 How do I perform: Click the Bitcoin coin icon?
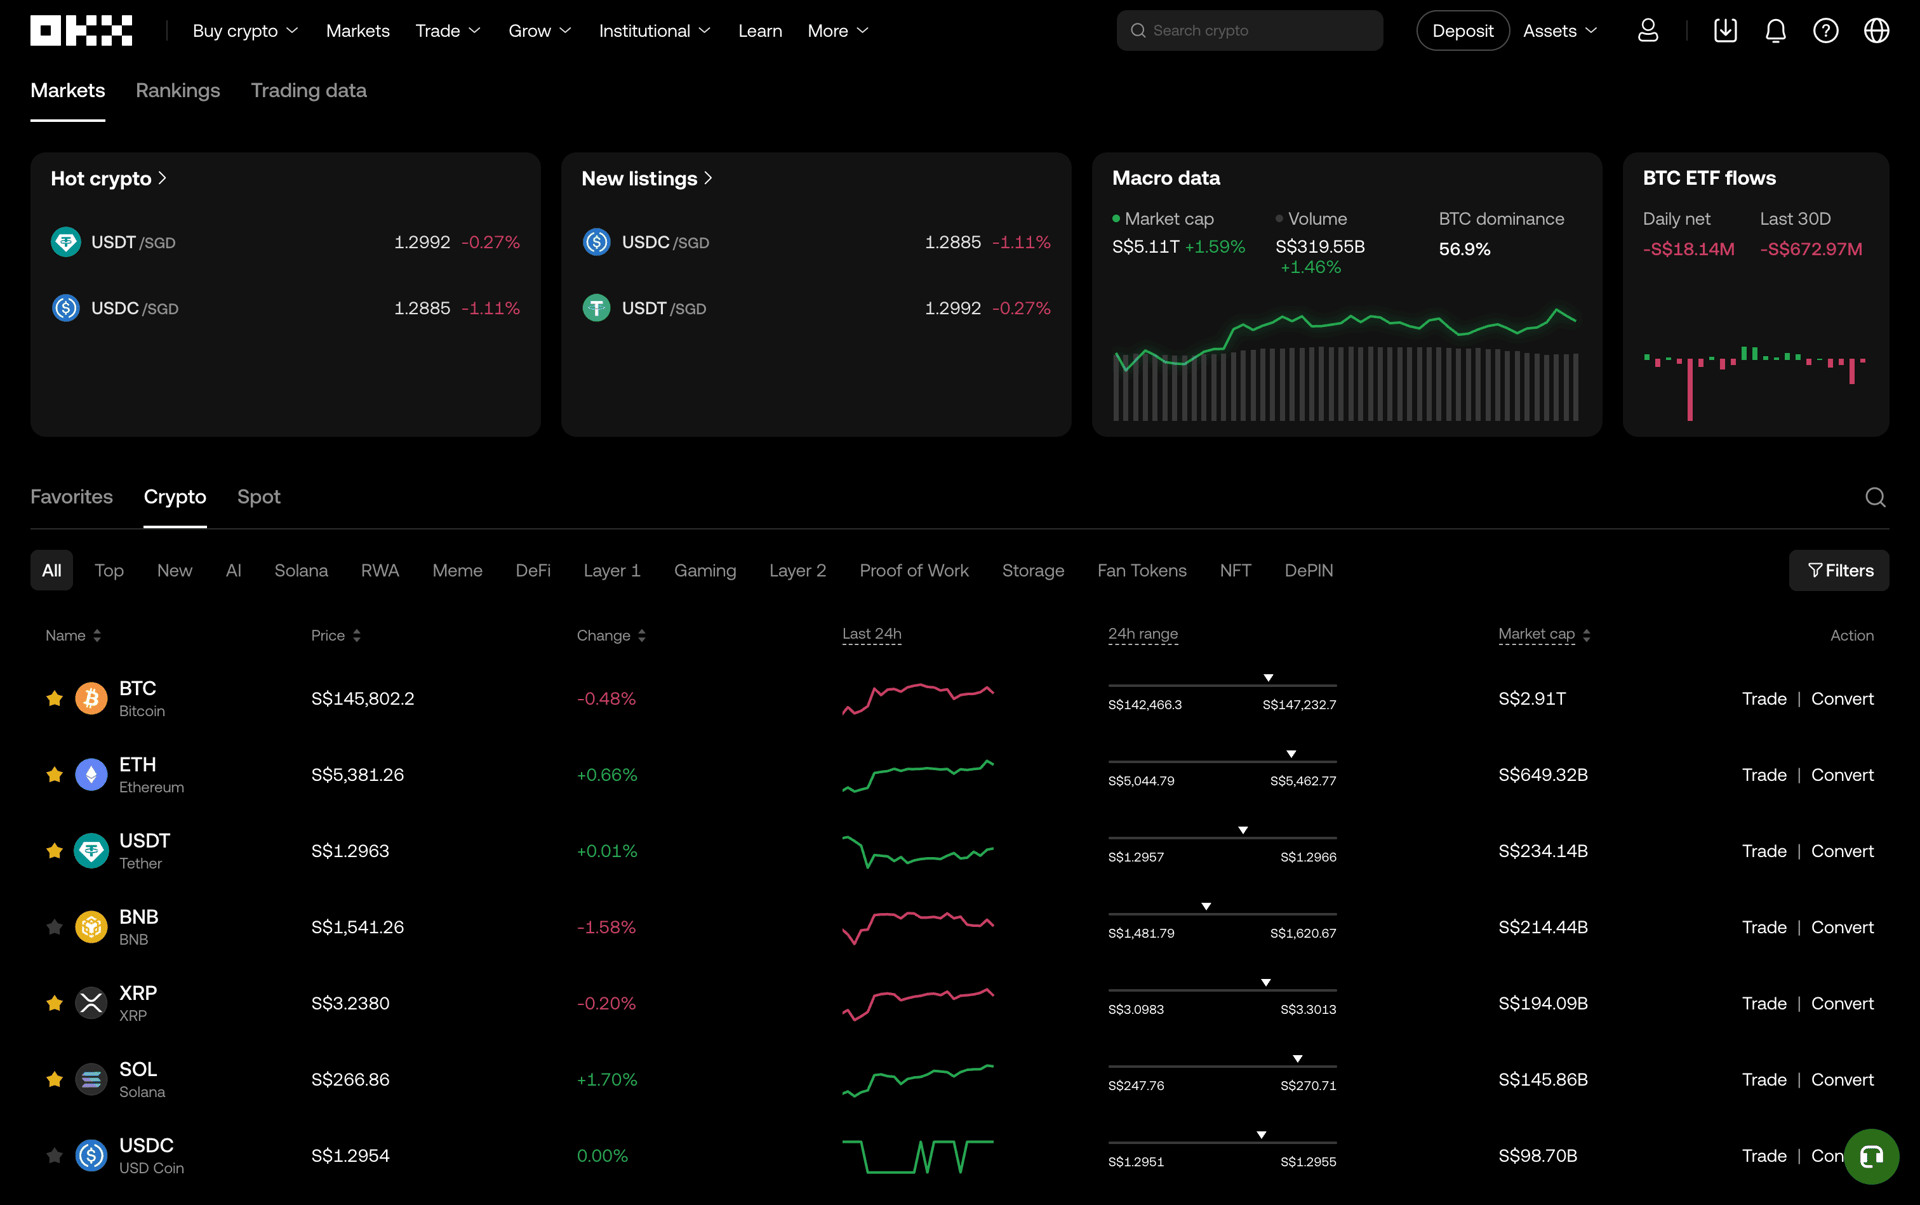pos(91,698)
